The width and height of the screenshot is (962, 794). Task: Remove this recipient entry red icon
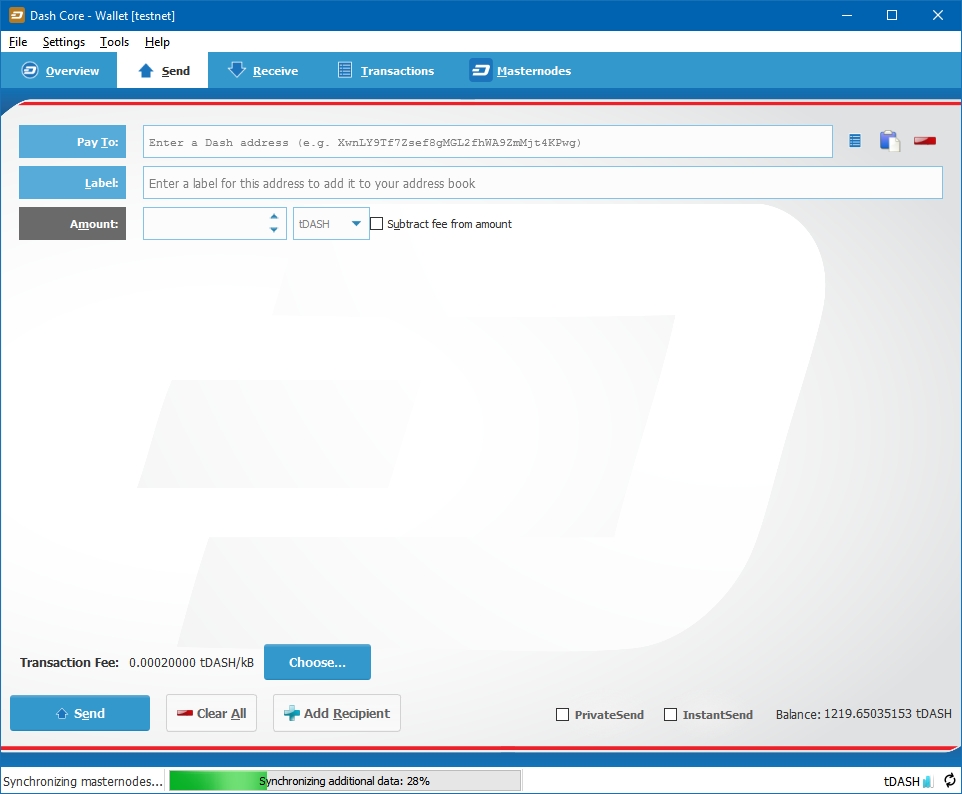[x=925, y=141]
